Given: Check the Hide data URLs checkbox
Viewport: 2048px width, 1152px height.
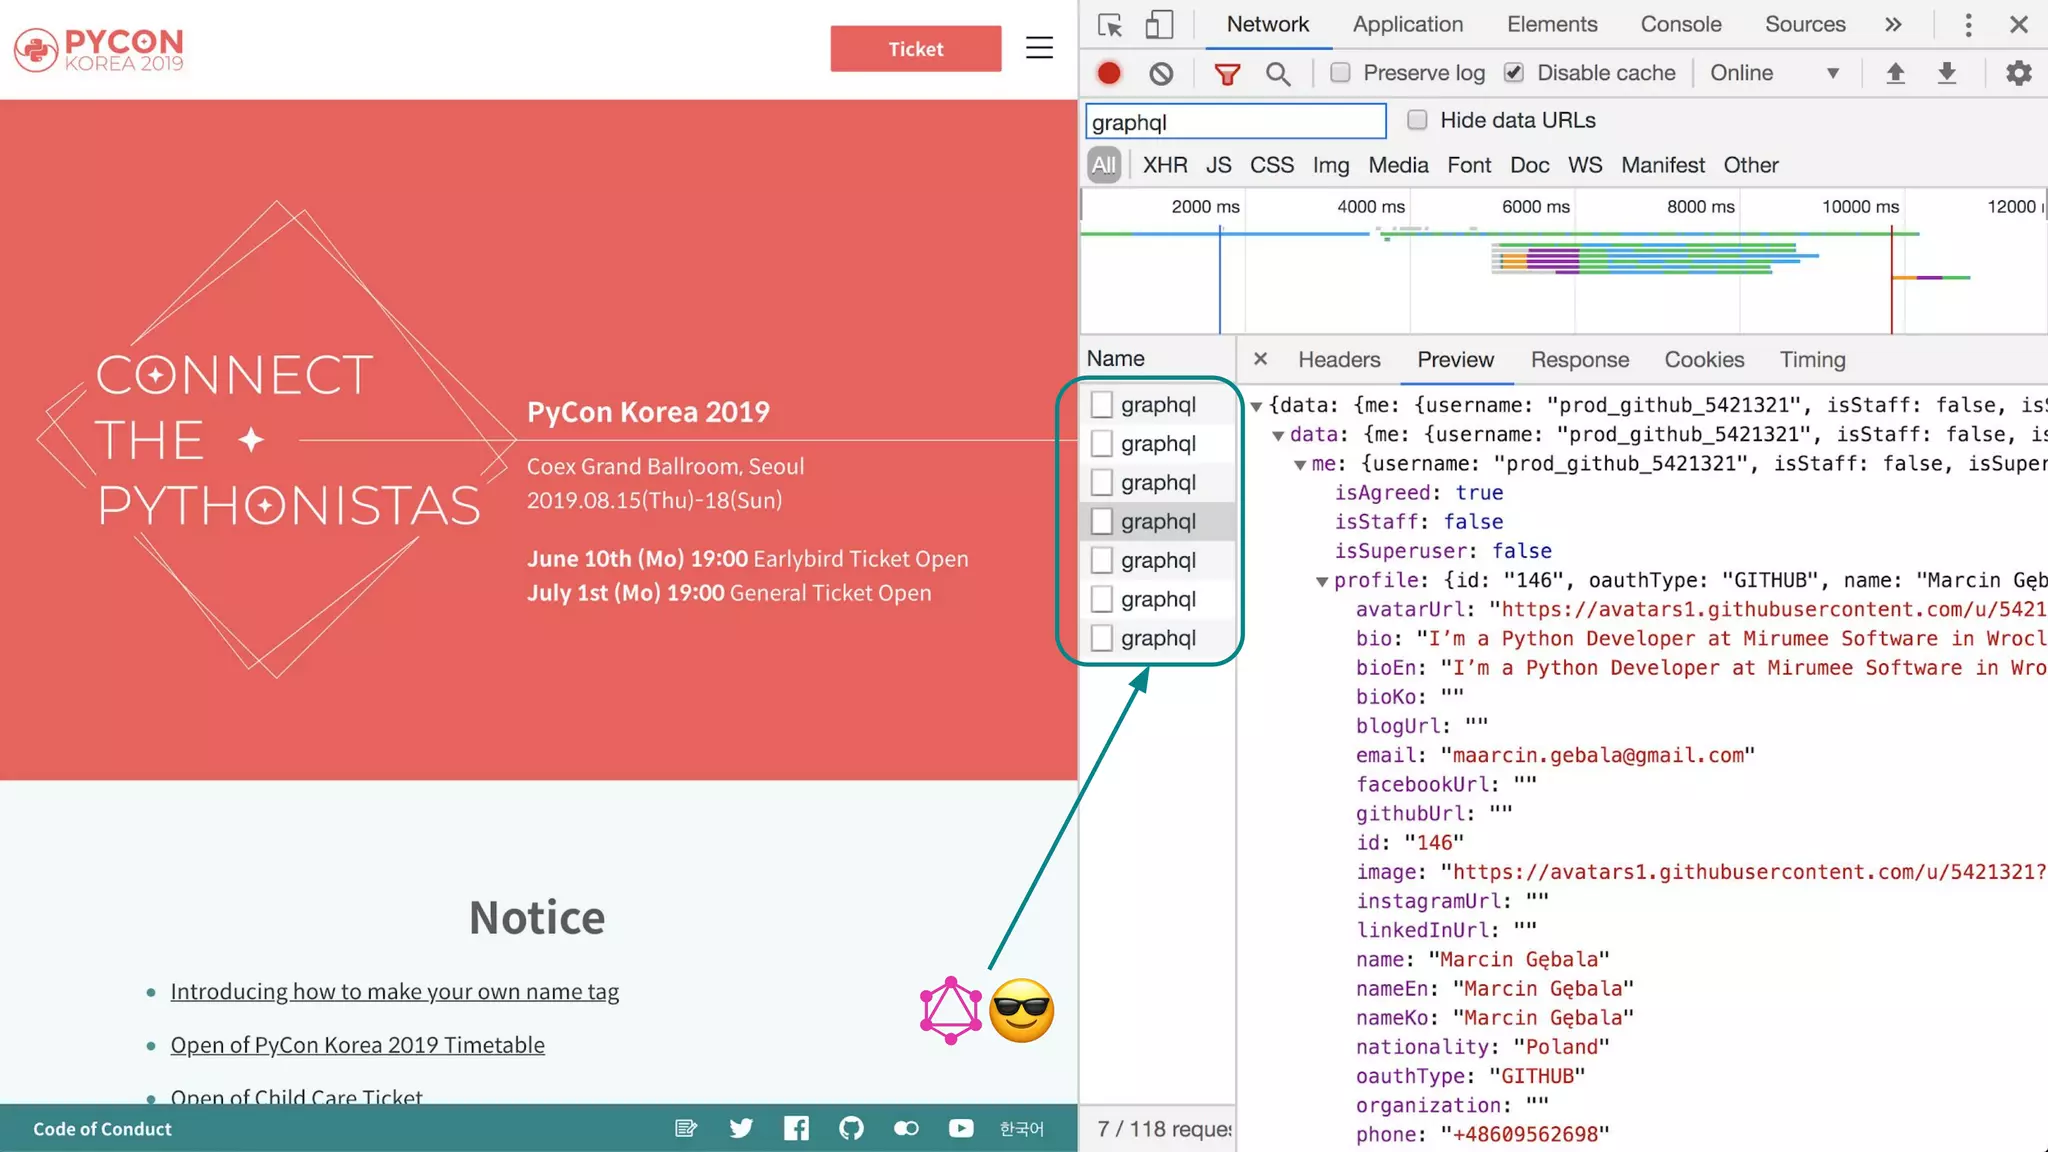Looking at the screenshot, I should coord(1417,120).
